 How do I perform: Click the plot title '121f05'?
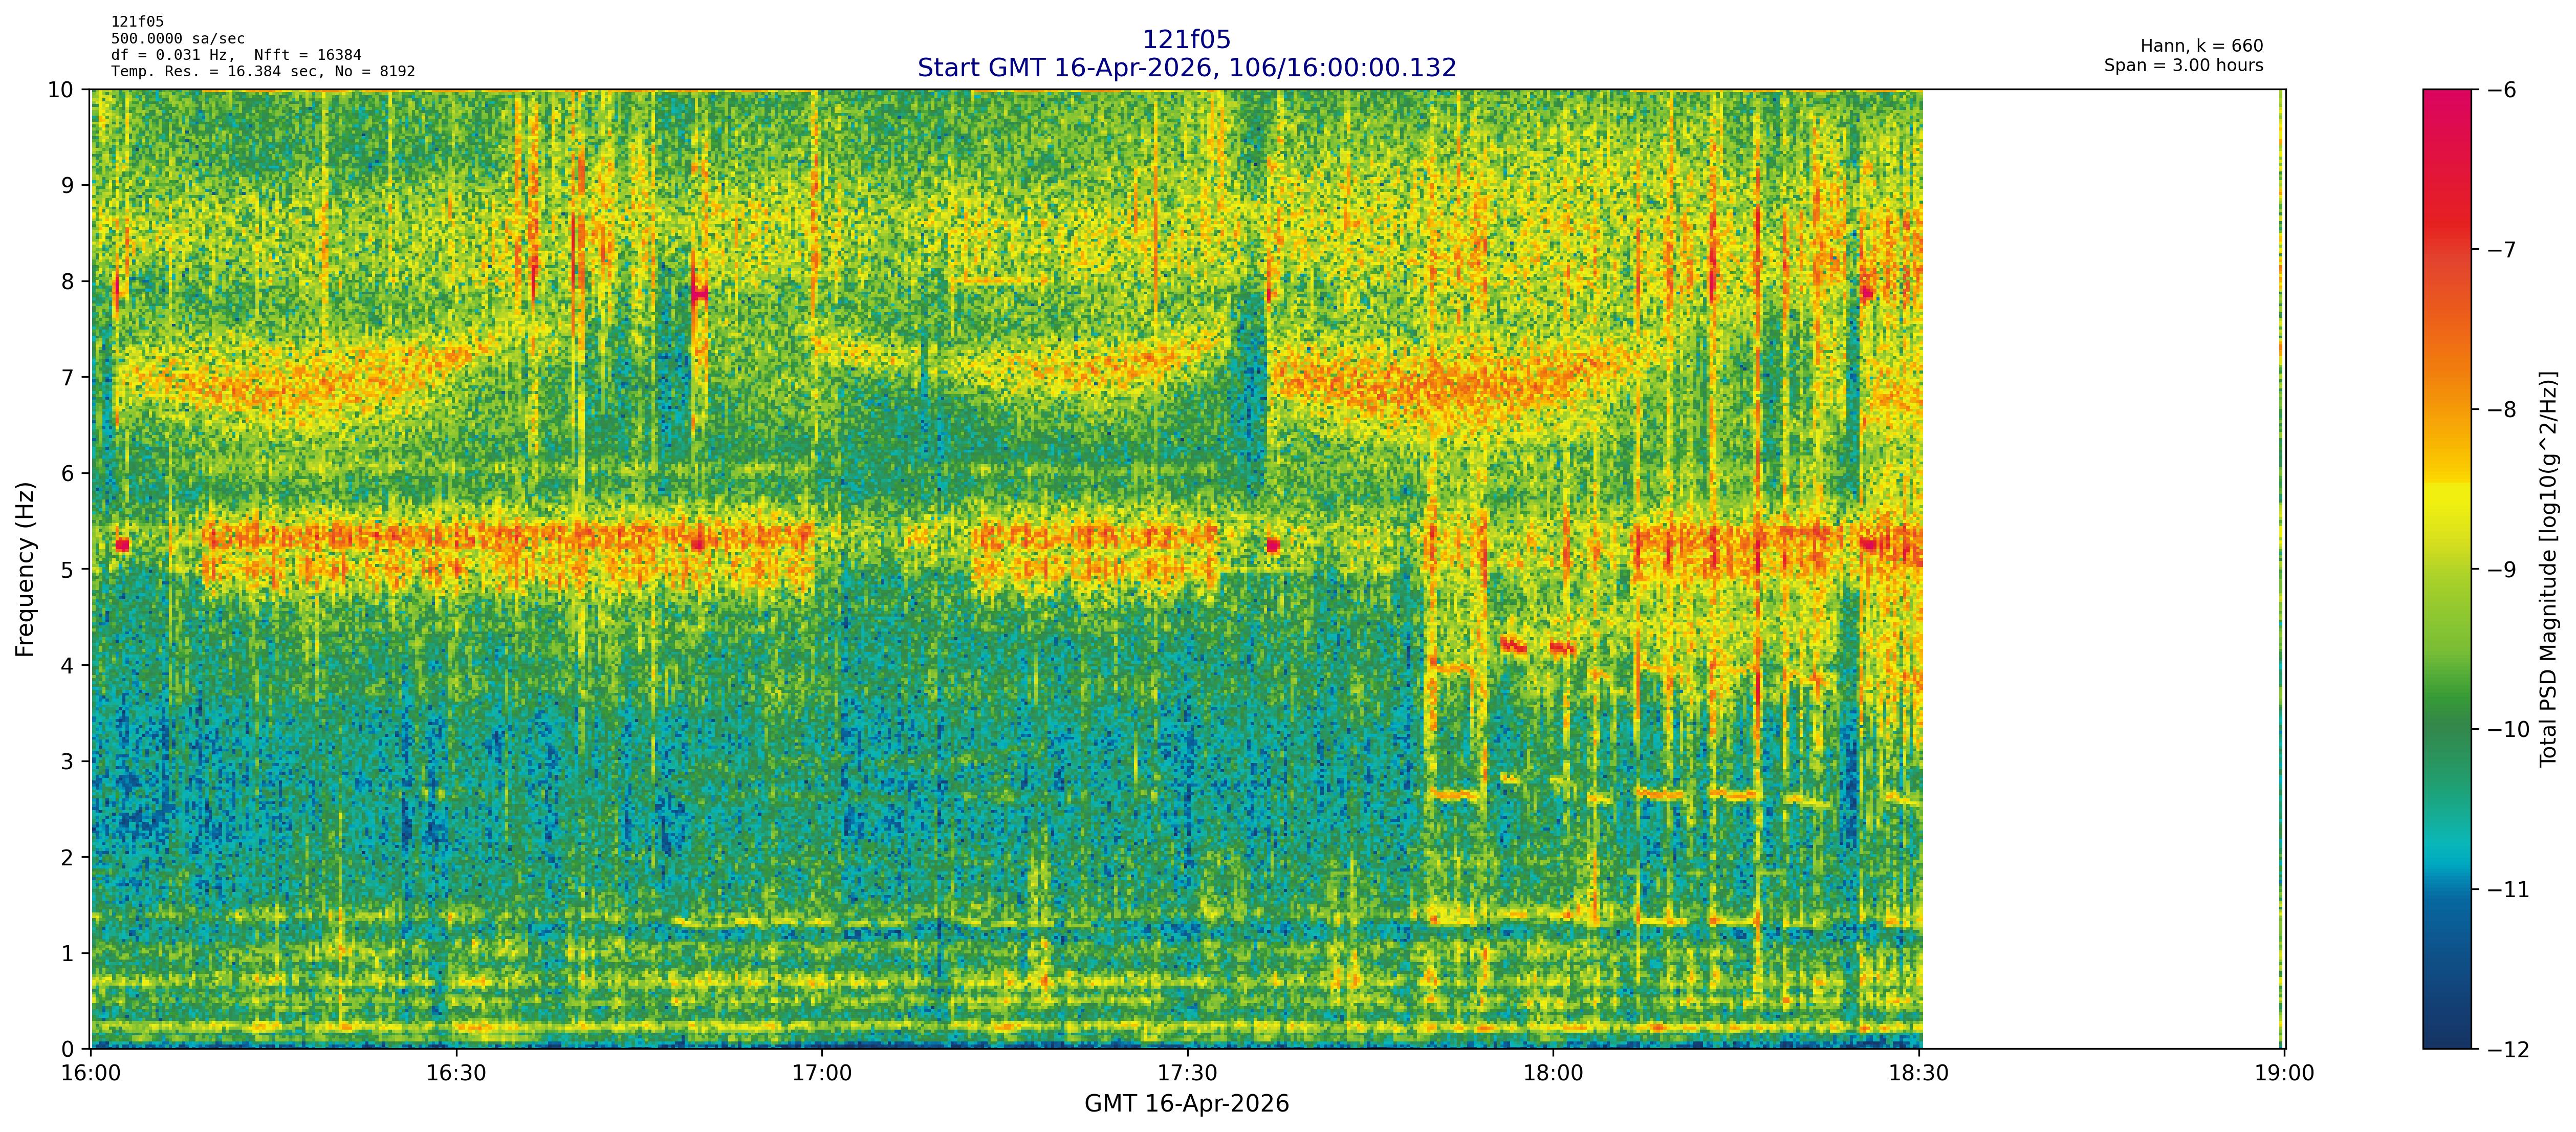tap(1186, 40)
